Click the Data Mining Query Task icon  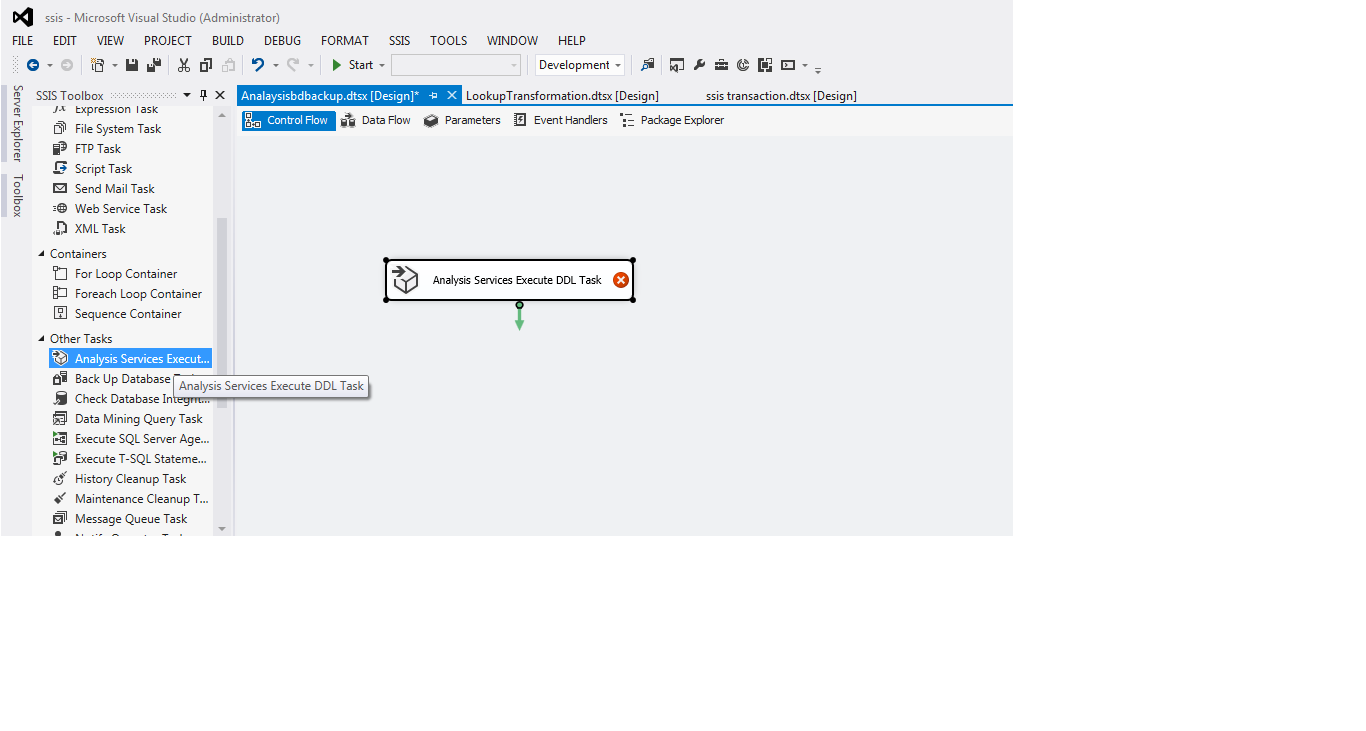point(60,419)
